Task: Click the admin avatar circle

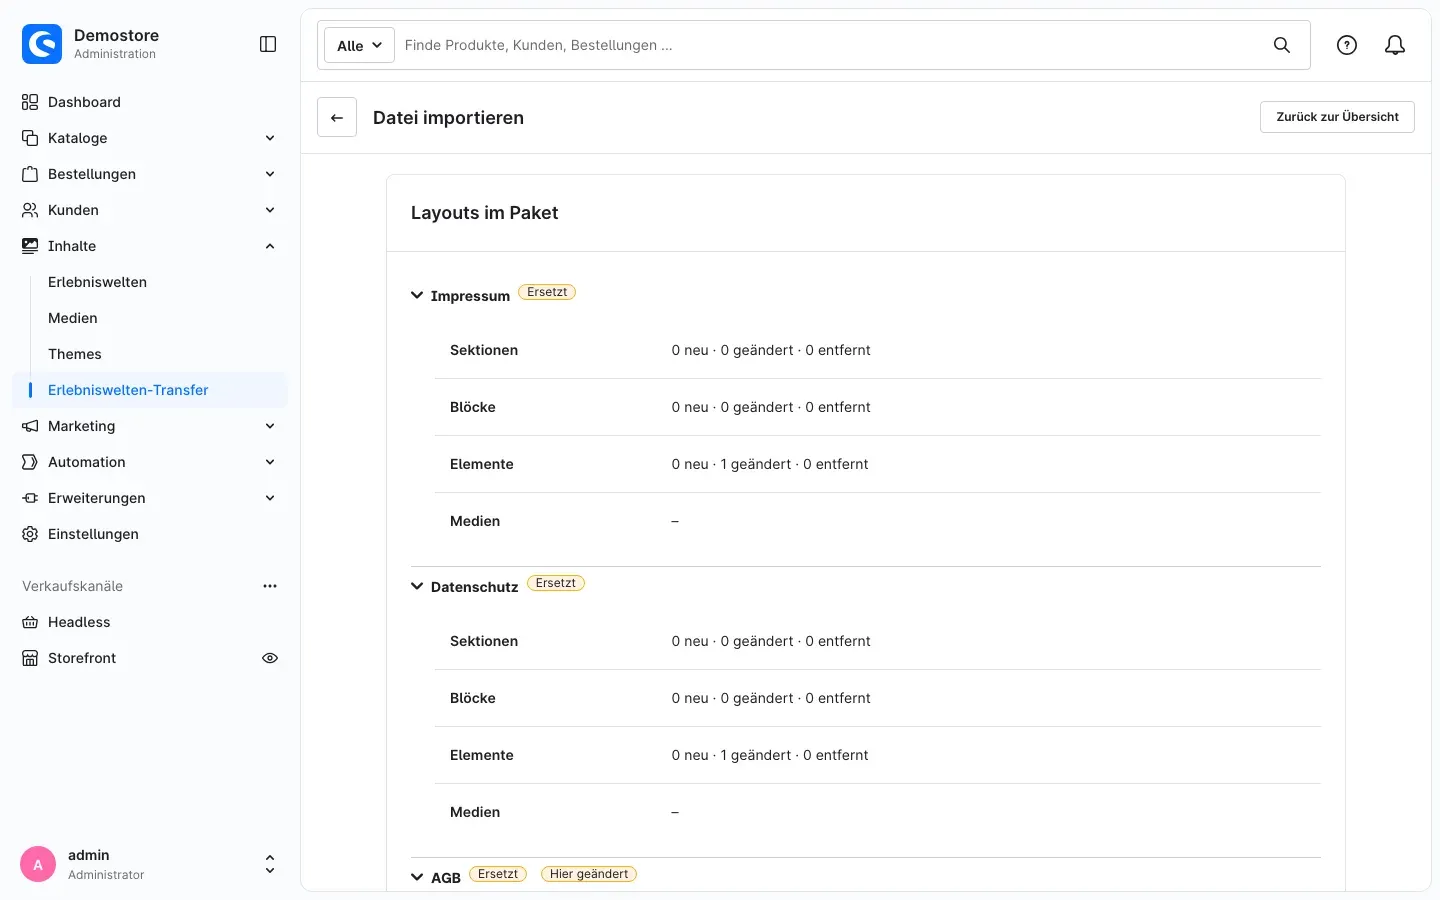Action: (x=38, y=864)
